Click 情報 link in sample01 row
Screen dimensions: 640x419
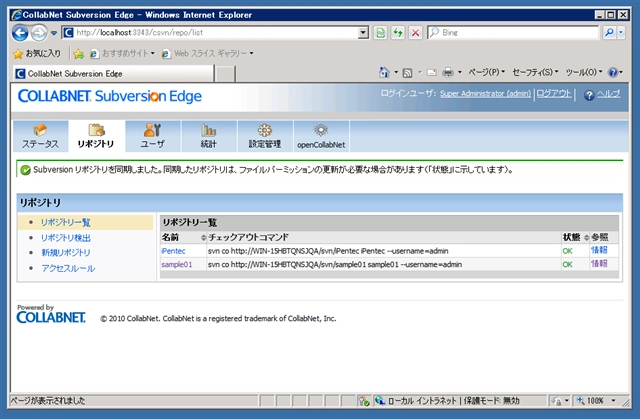point(599,264)
